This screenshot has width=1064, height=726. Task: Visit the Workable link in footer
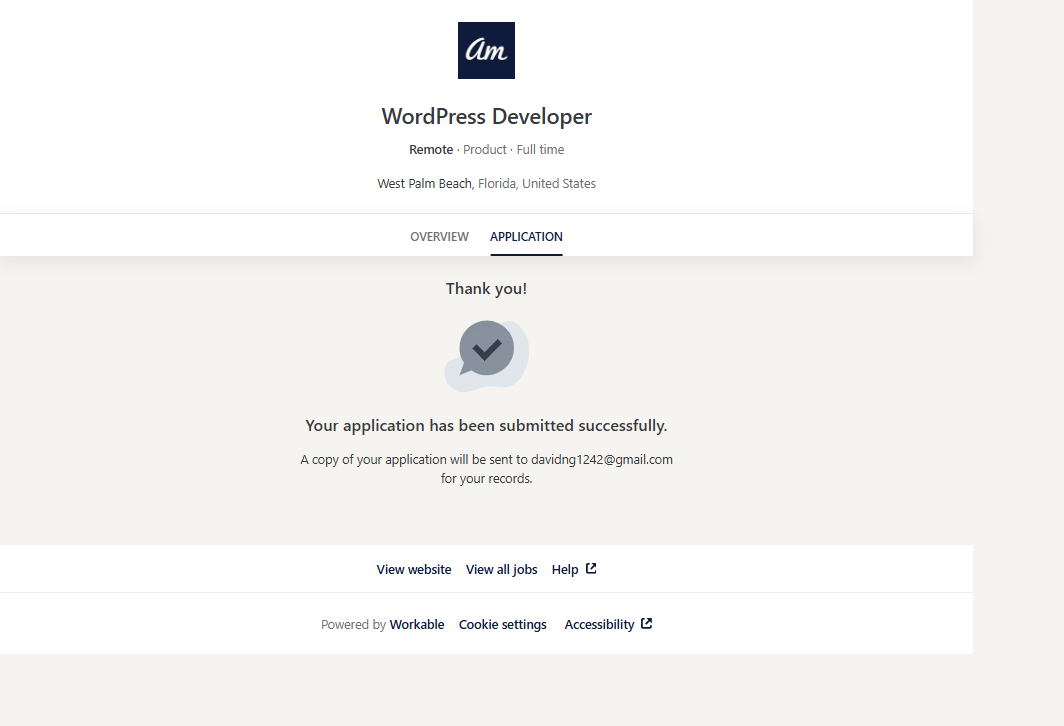coord(417,625)
